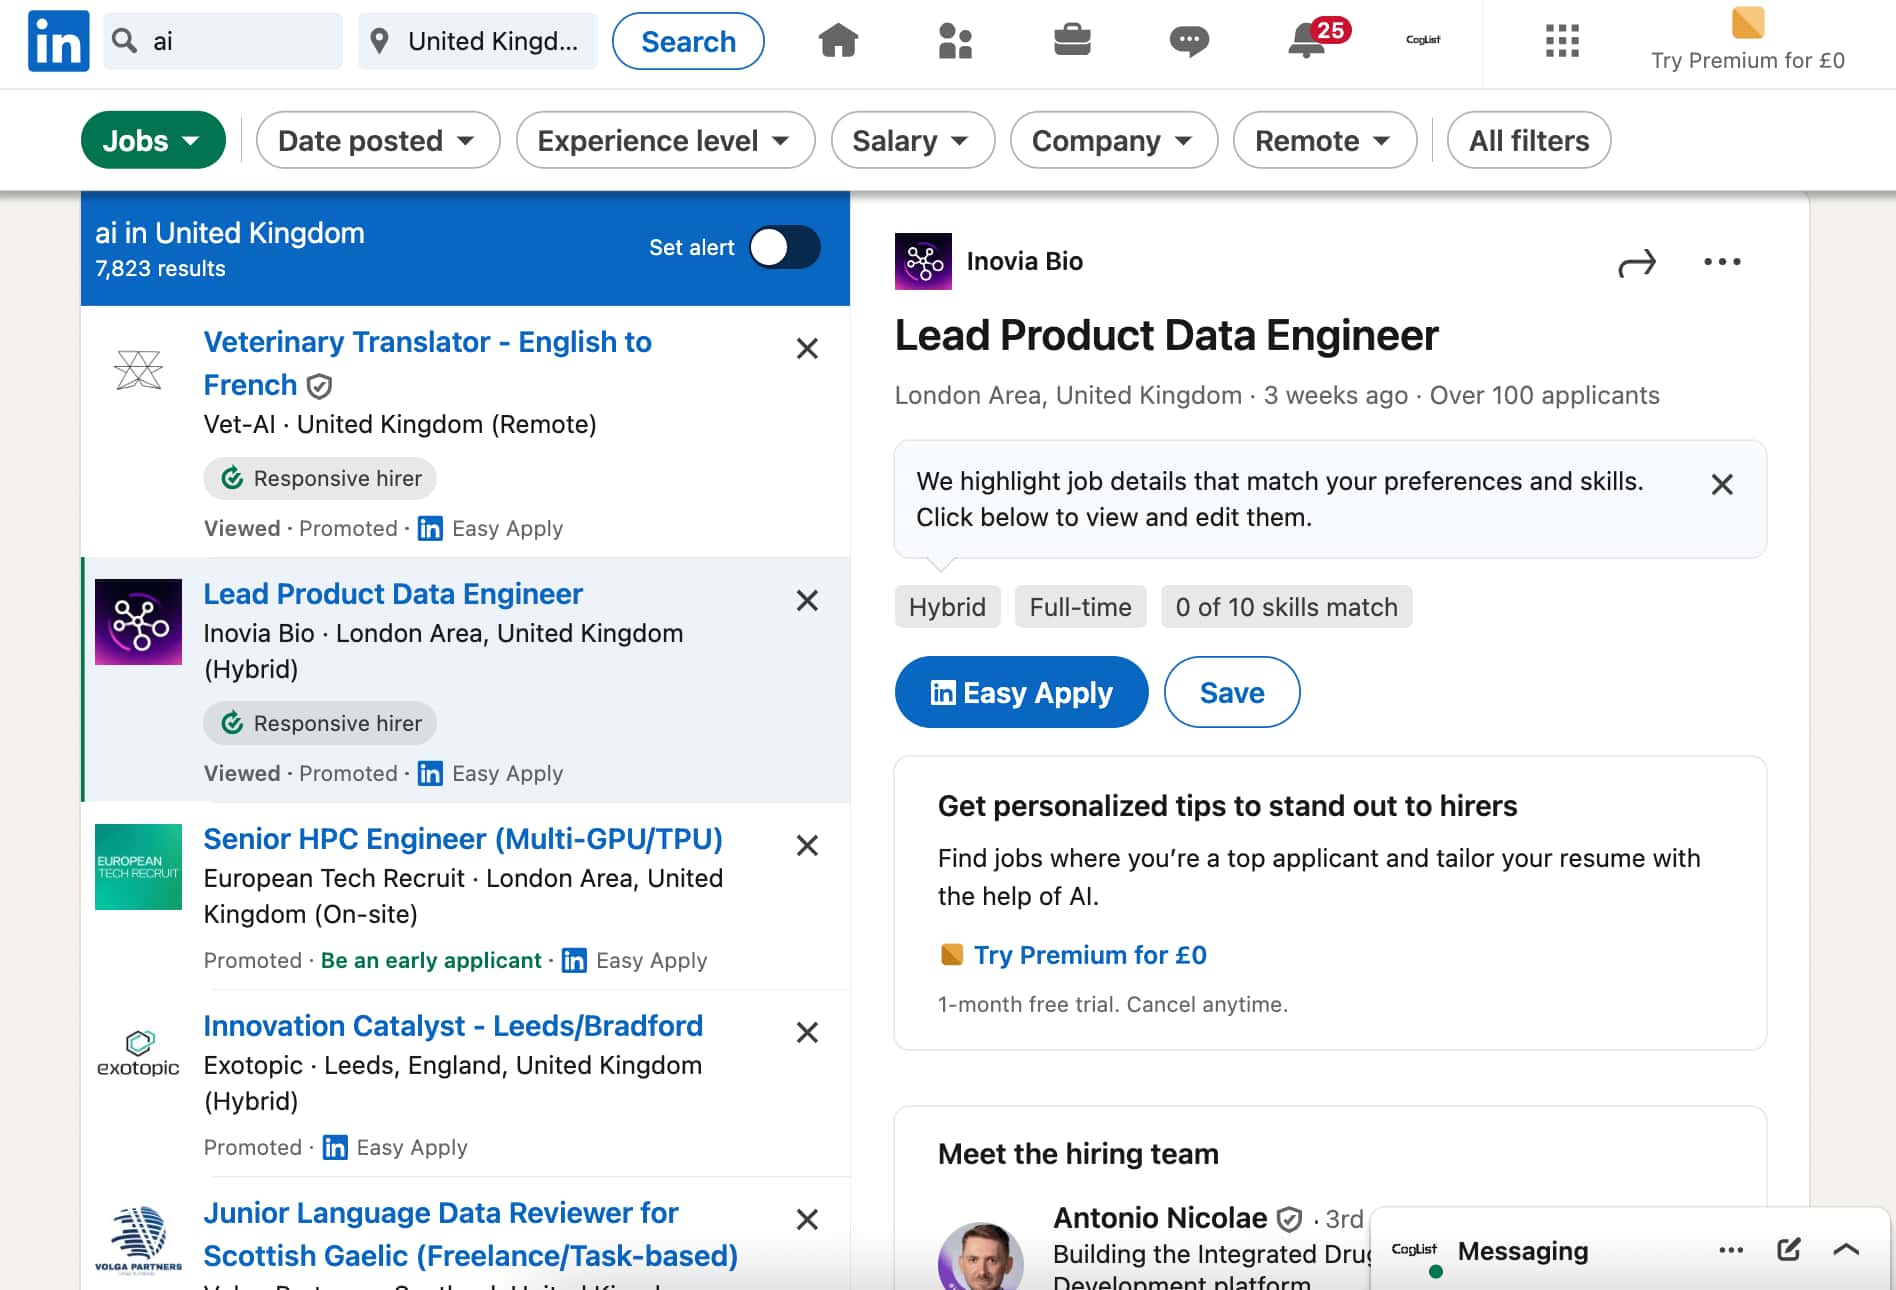Dismiss the Veterinary Translator job card
Screen dimensions: 1896x1290
[807, 349]
